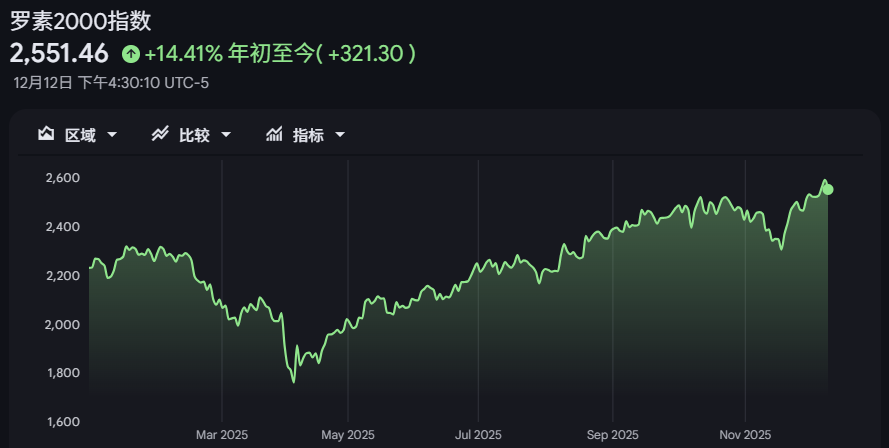Click the 2,000 y-axis label
Viewport: 889px width, 448px height.
pyautogui.click(x=62, y=324)
